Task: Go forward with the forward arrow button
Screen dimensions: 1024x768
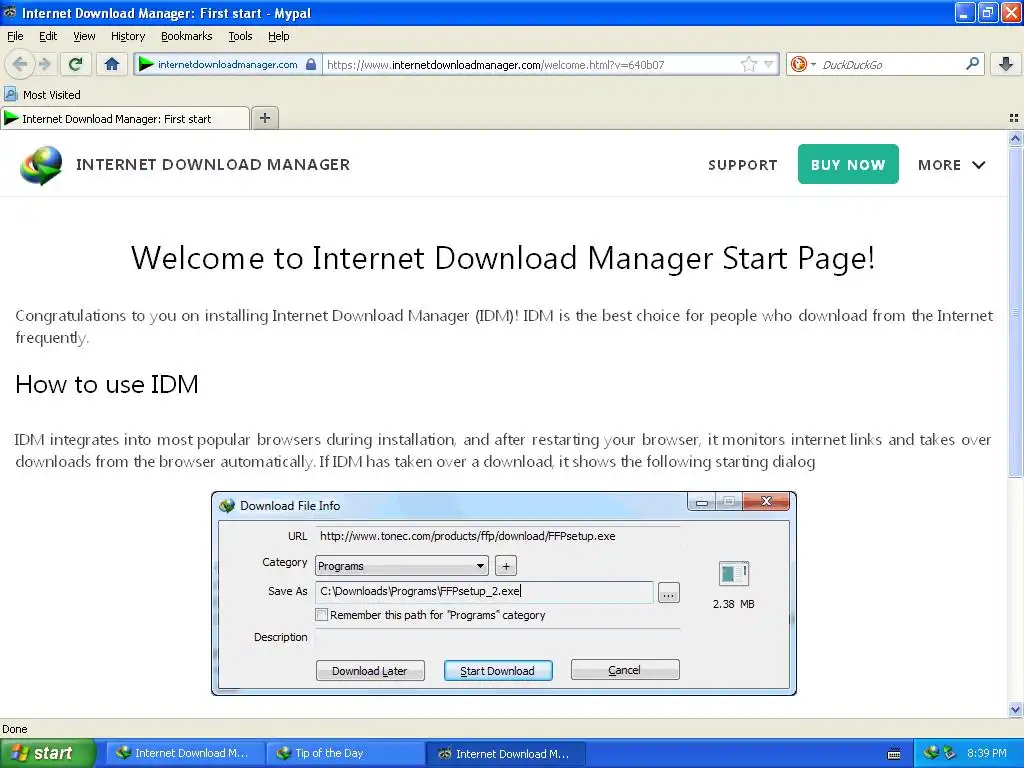Action: point(44,64)
